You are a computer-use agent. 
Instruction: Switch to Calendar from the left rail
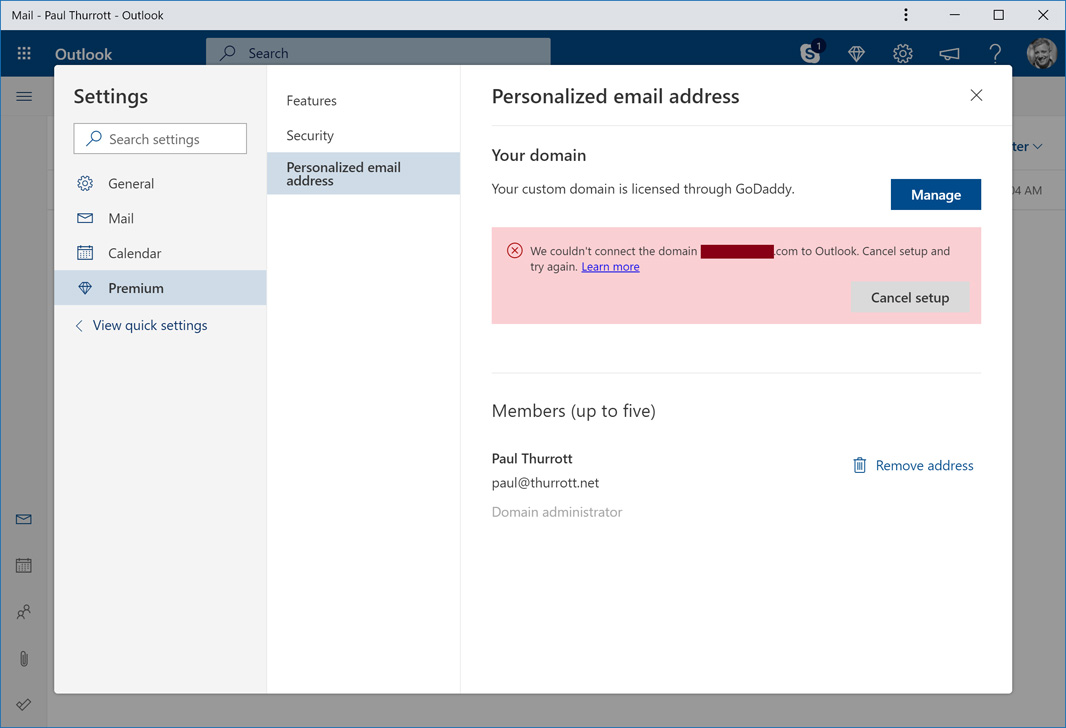pos(24,566)
